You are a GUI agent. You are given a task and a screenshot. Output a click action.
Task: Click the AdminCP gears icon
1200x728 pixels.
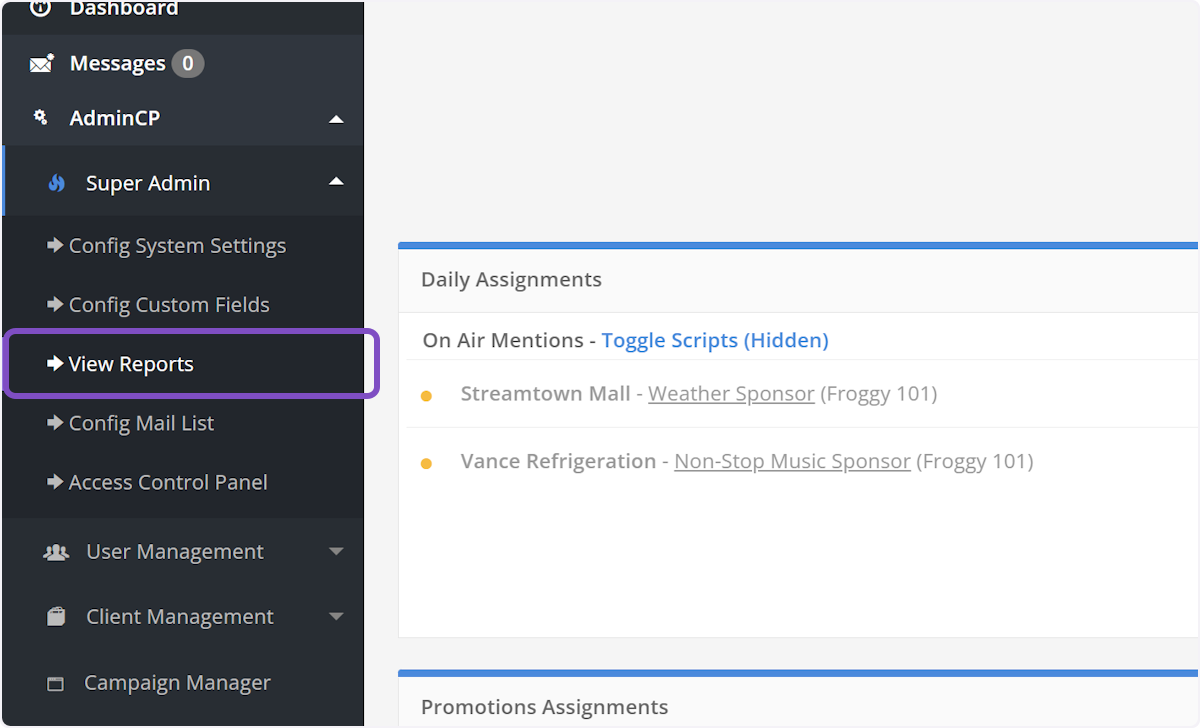(41, 118)
